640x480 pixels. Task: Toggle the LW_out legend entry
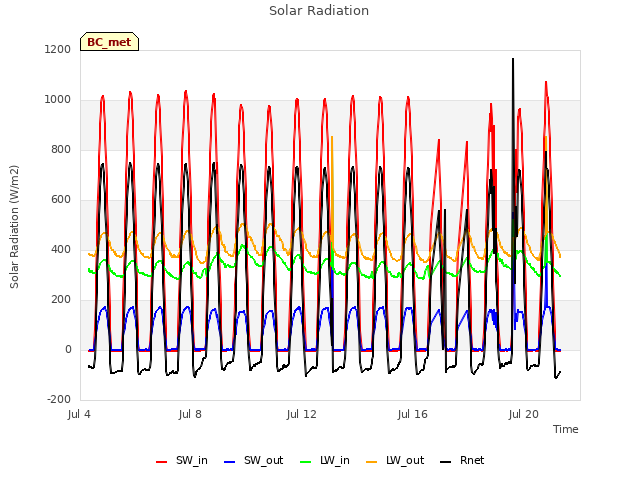pyautogui.click(x=395, y=461)
